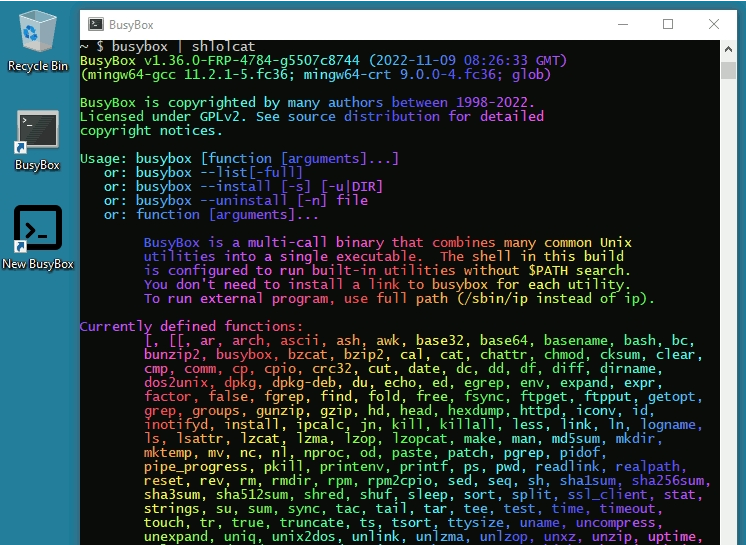748x545 pixels.
Task: Click the 'lsattr,' function name
Action: (x=203, y=439)
